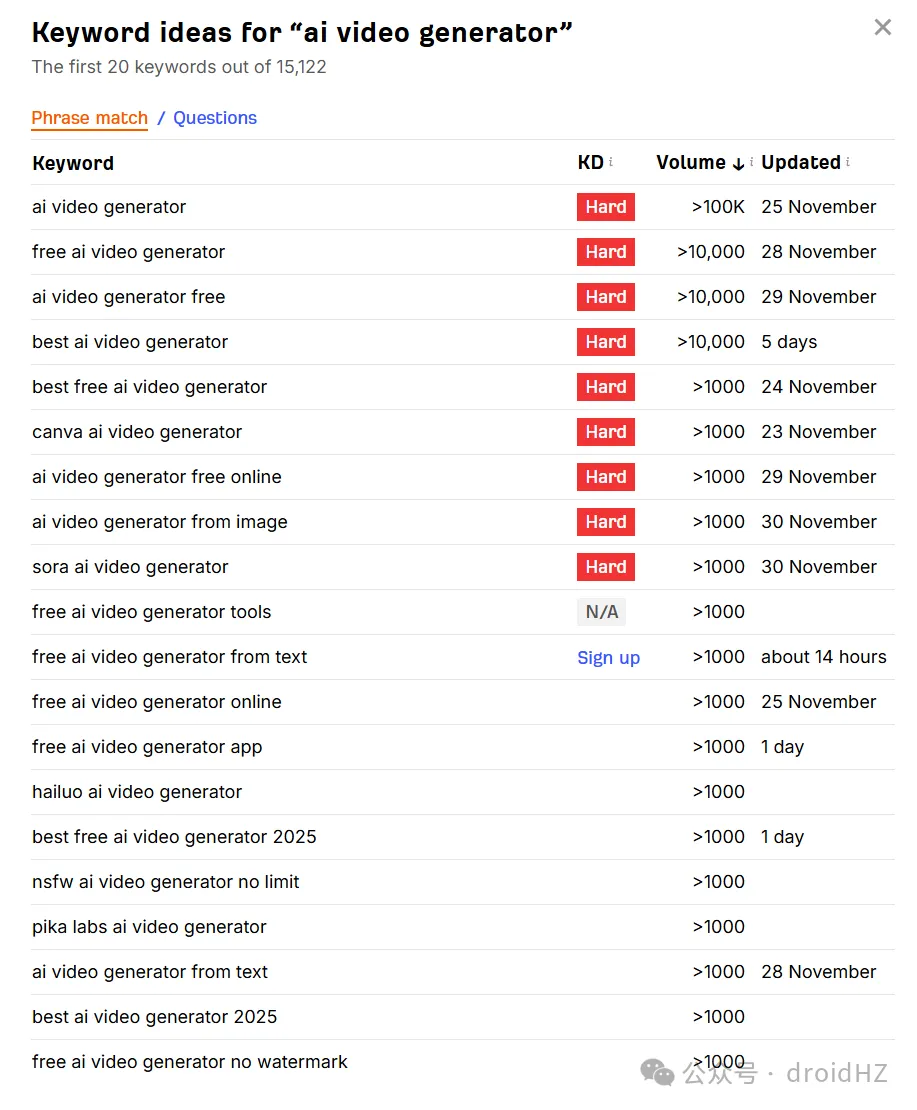Click the Sign up link
Viewport: 917px width, 1110px height.
tap(608, 658)
